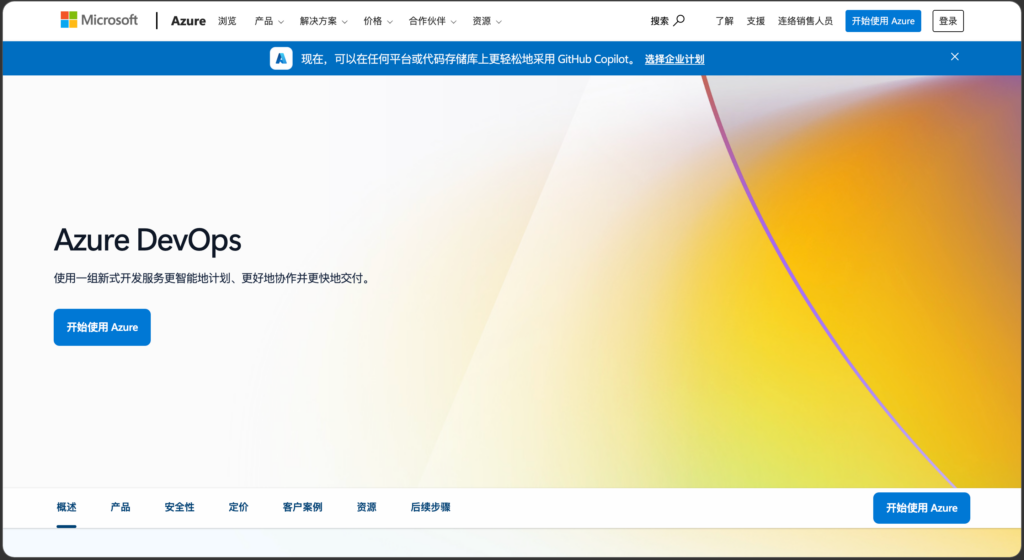Switch to the 产品 tab in the section bar
This screenshot has height=560, width=1024.
point(120,507)
